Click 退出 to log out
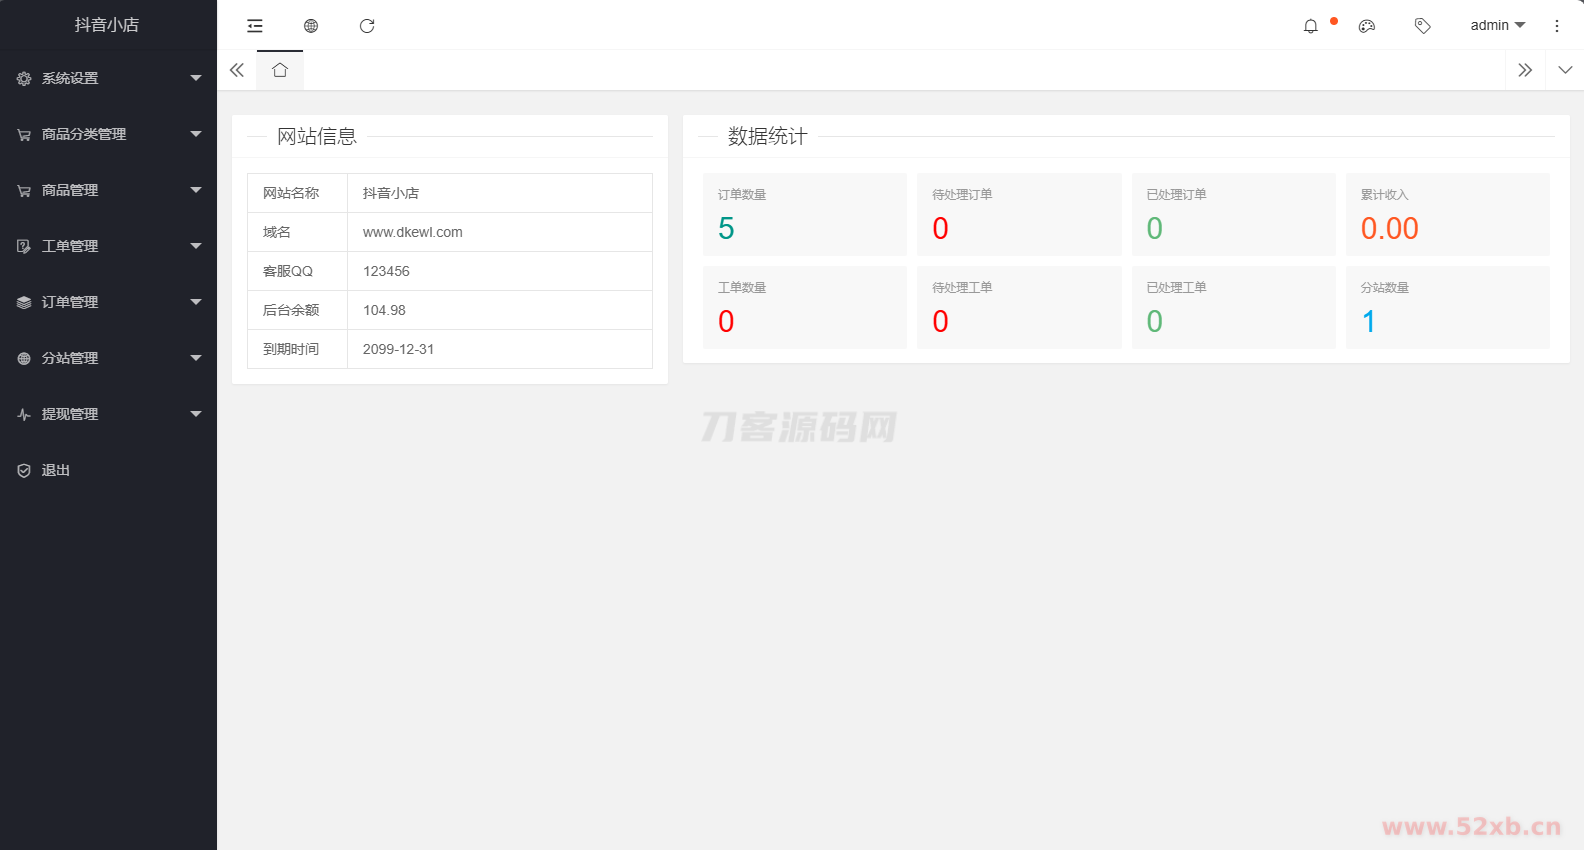 pyautogui.click(x=56, y=470)
